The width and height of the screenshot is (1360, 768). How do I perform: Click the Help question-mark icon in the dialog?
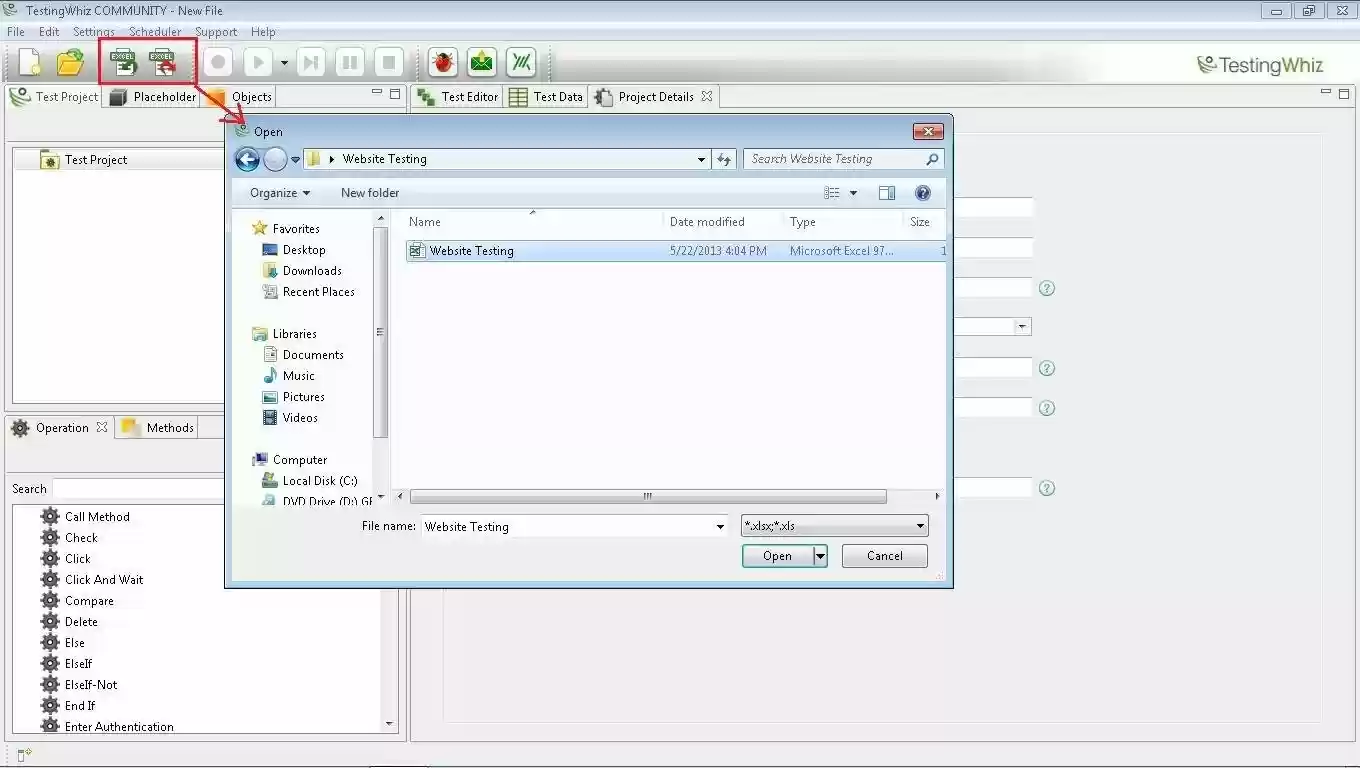point(922,192)
